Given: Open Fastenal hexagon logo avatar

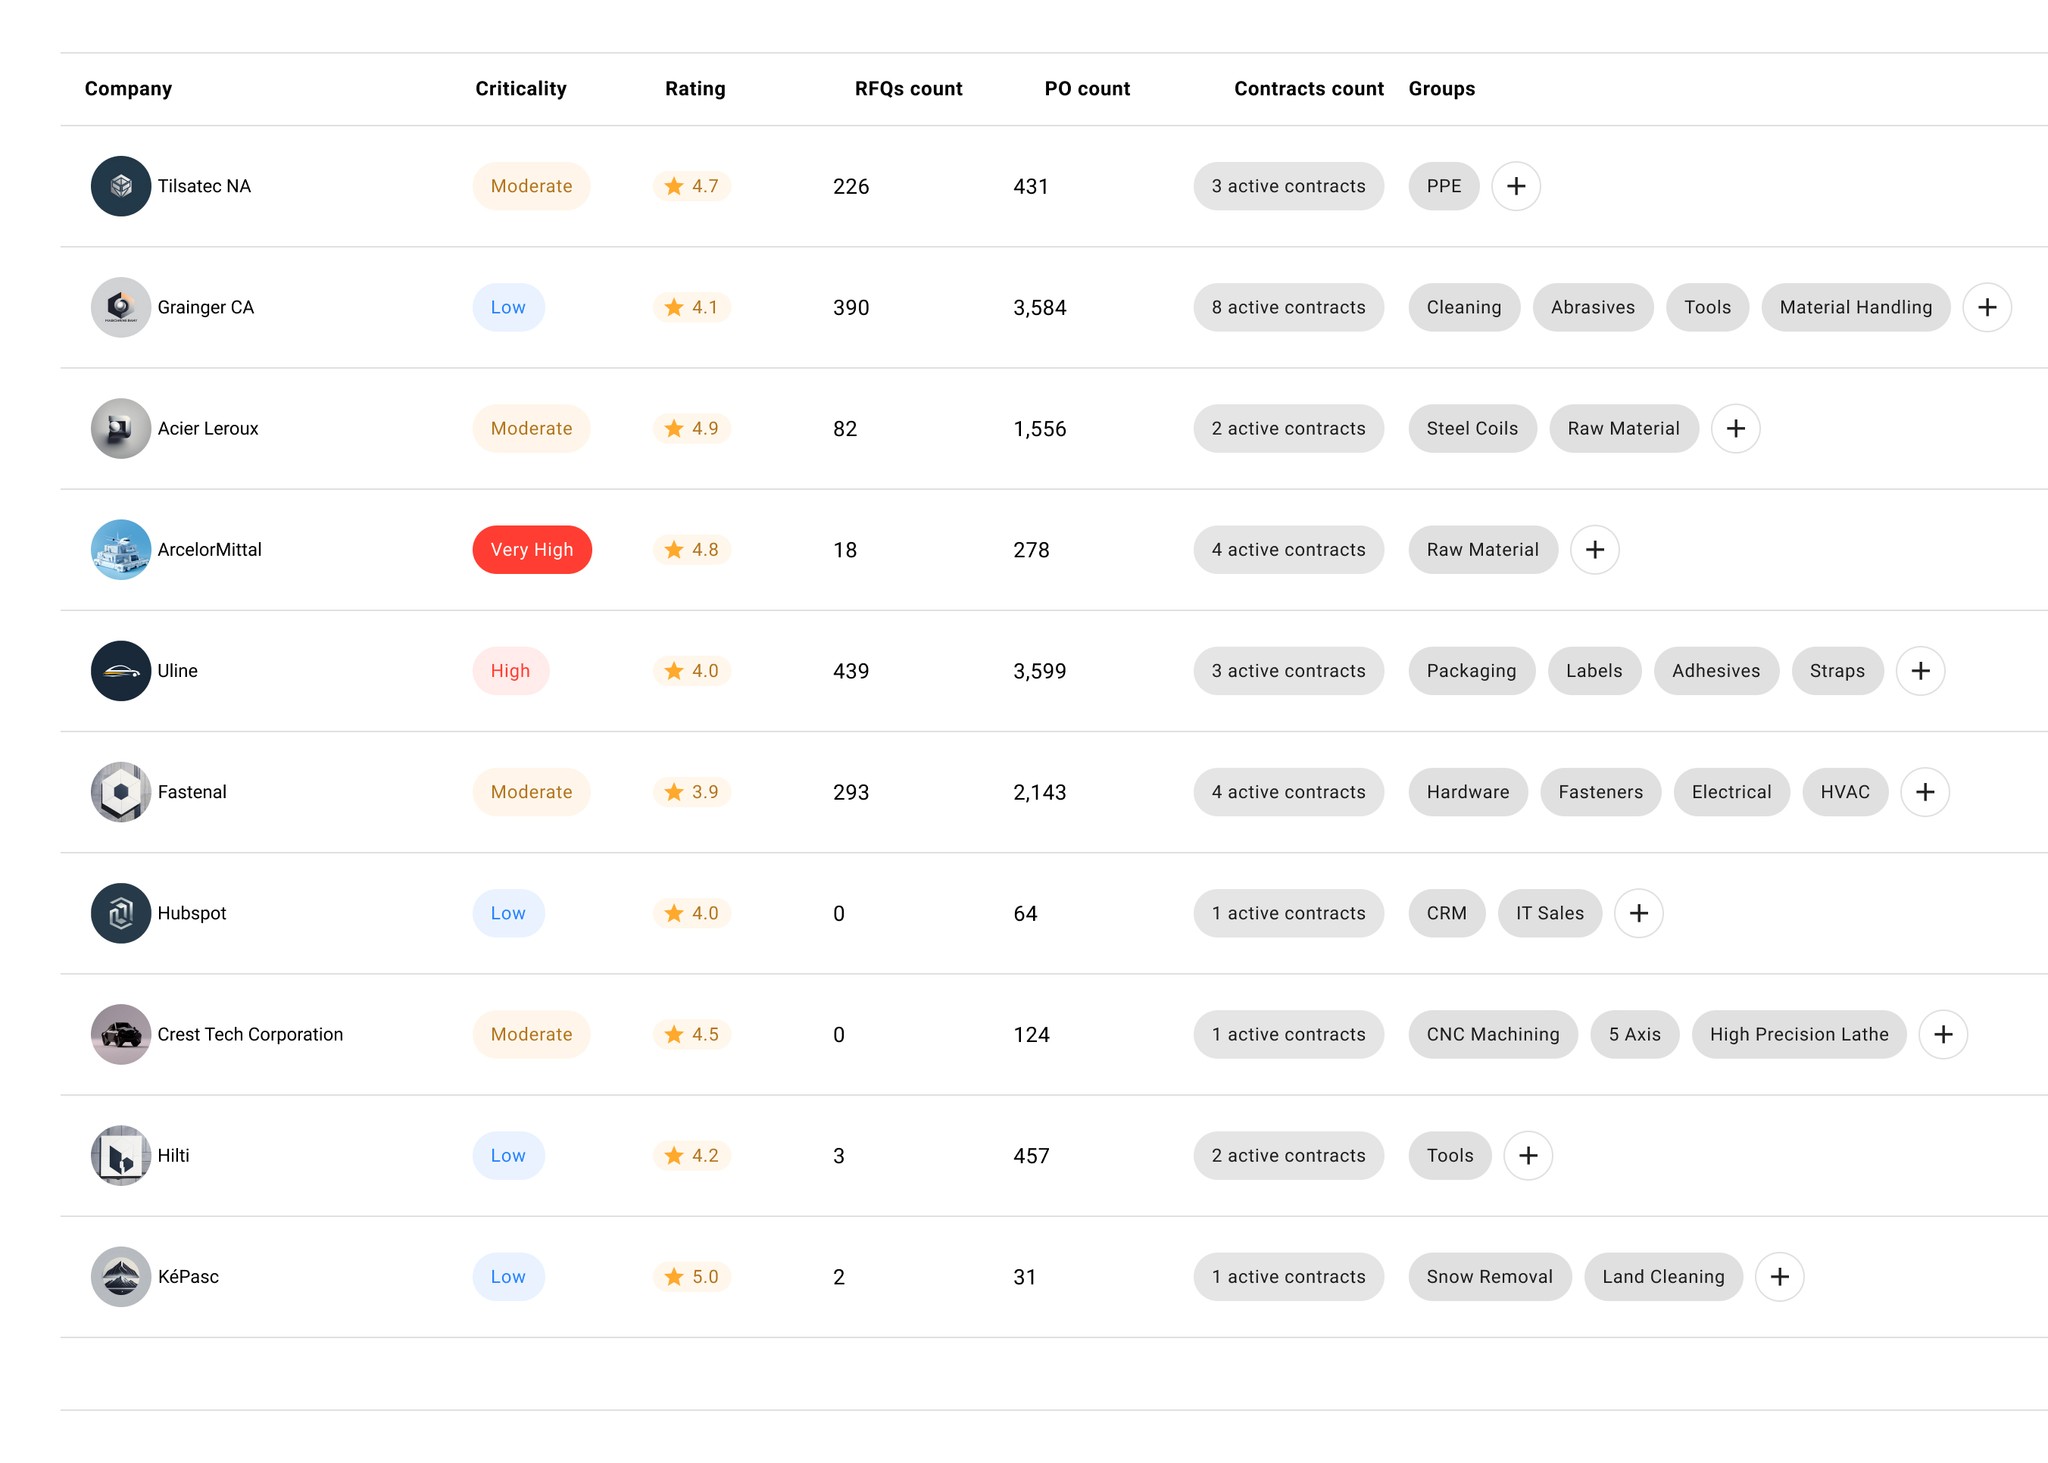Looking at the screenshot, I should [121, 792].
